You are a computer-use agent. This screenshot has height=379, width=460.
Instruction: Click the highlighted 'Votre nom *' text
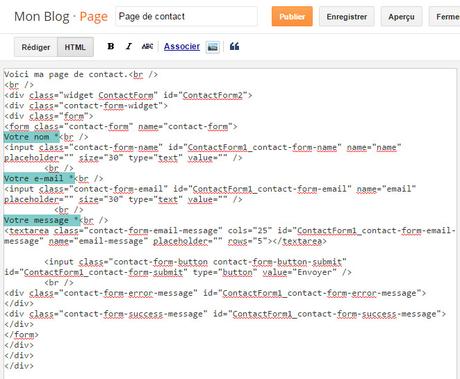pos(32,137)
